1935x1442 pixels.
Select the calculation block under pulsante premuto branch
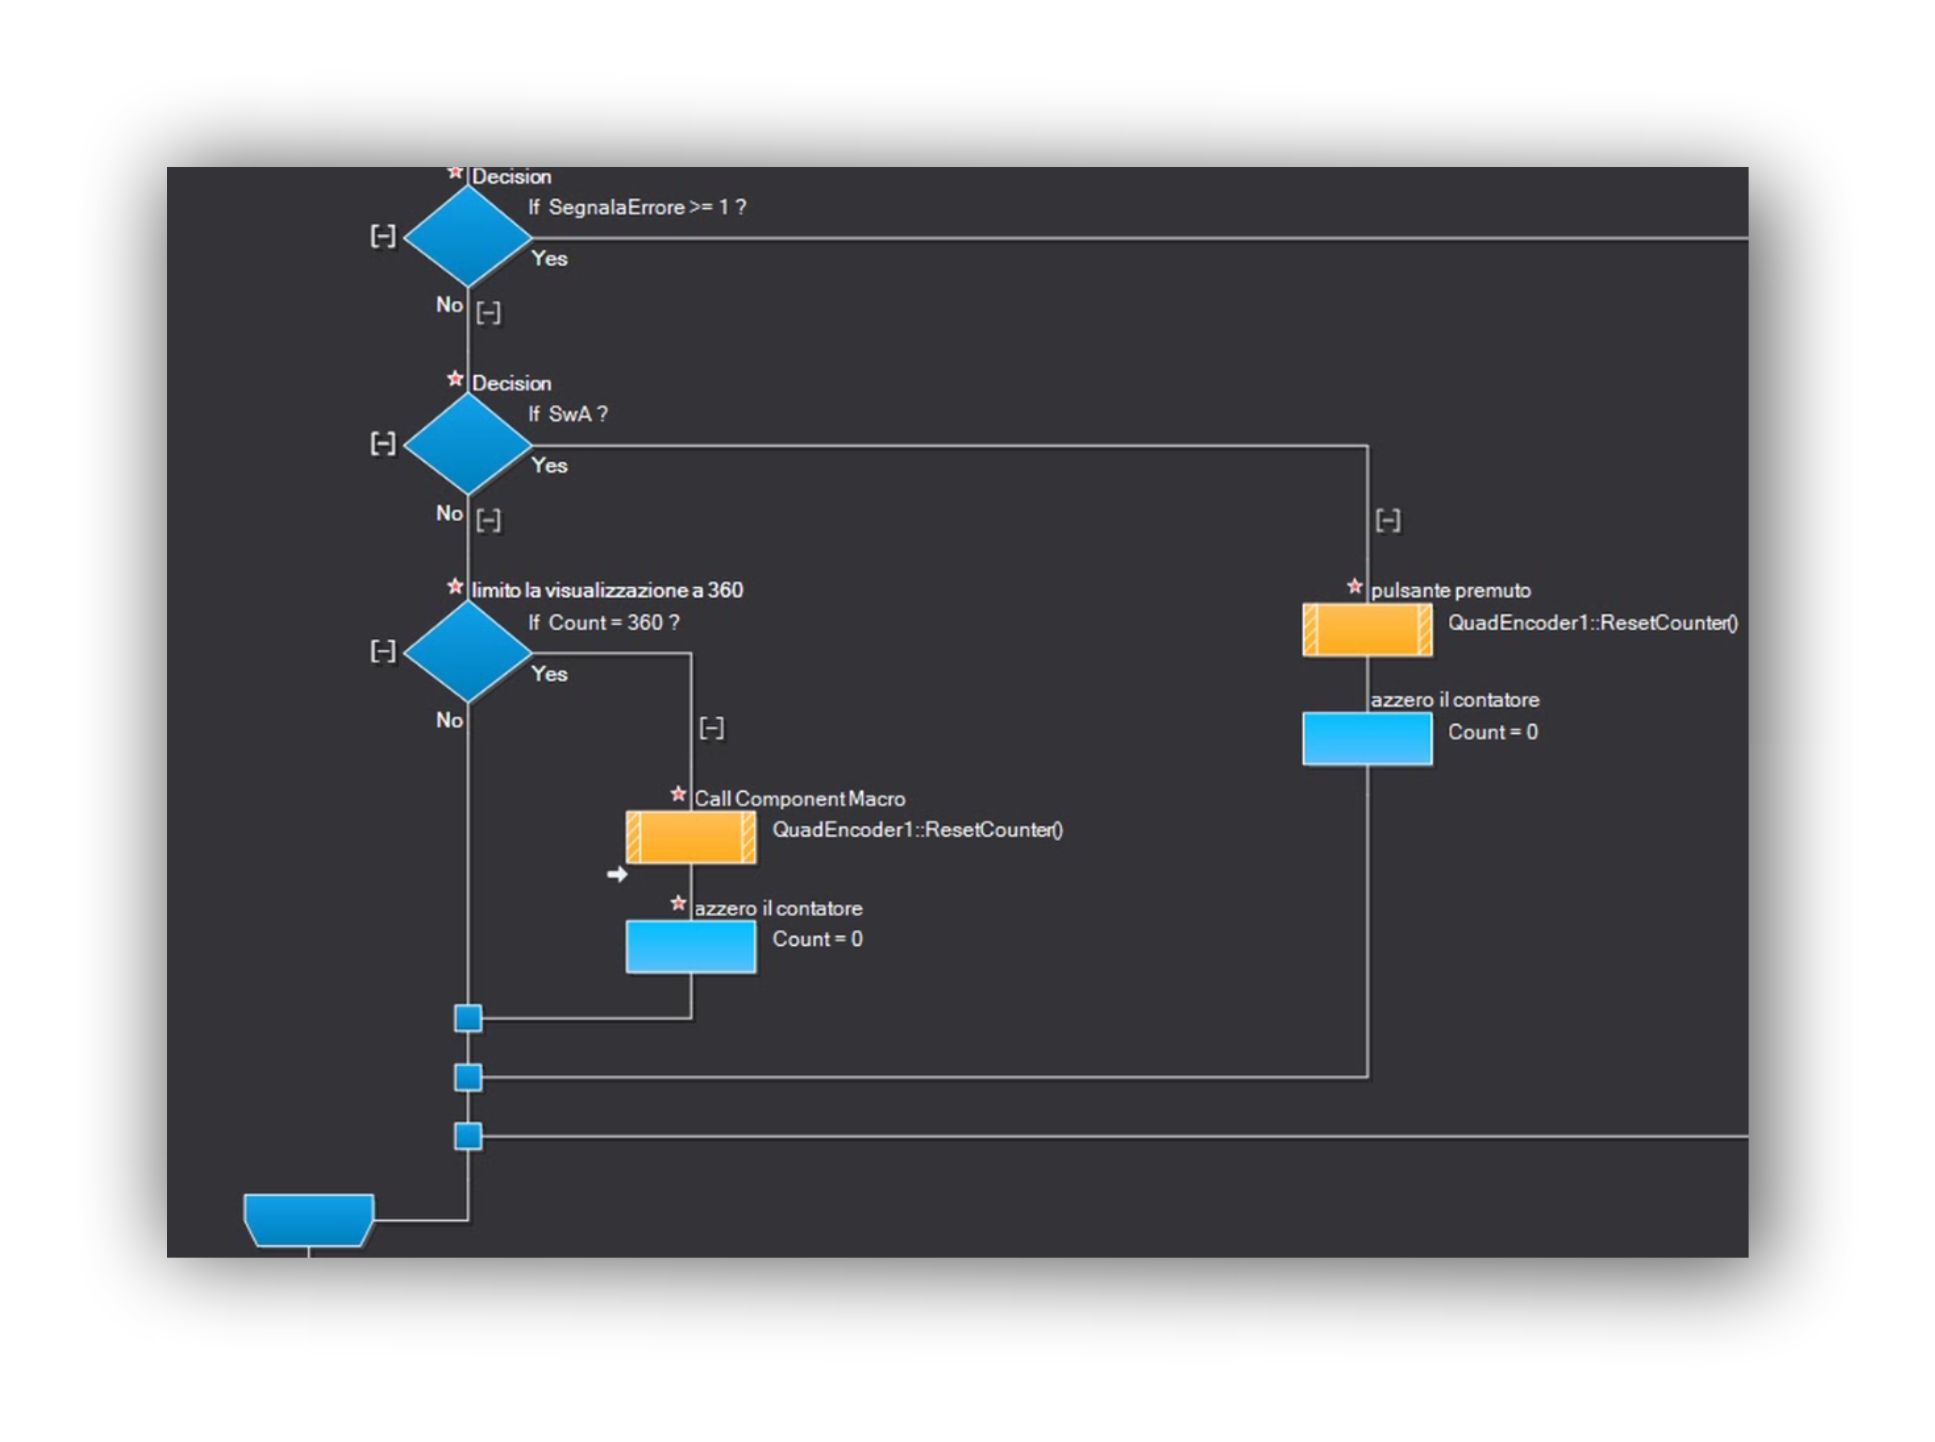pyautogui.click(x=1366, y=739)
